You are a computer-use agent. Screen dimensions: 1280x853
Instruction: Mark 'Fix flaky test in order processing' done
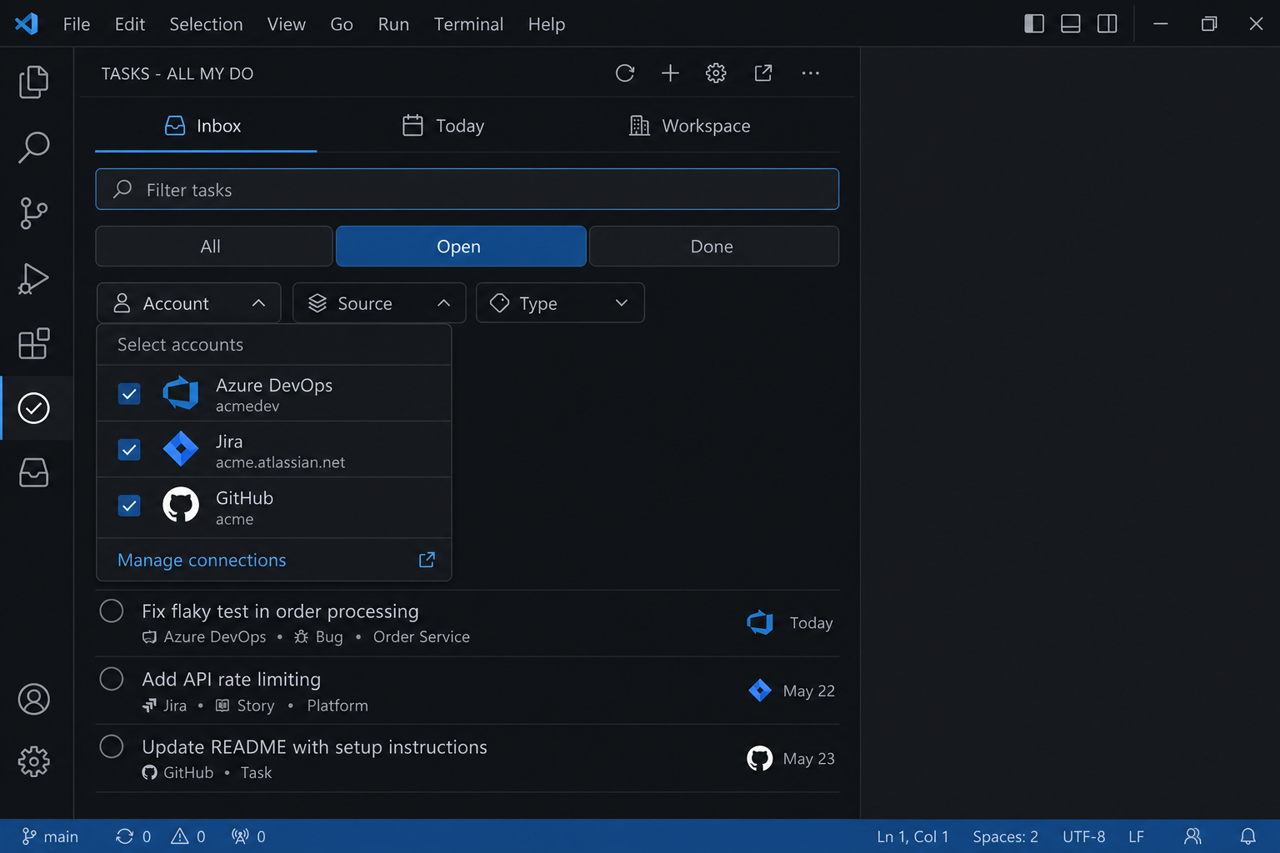[112, 611]
